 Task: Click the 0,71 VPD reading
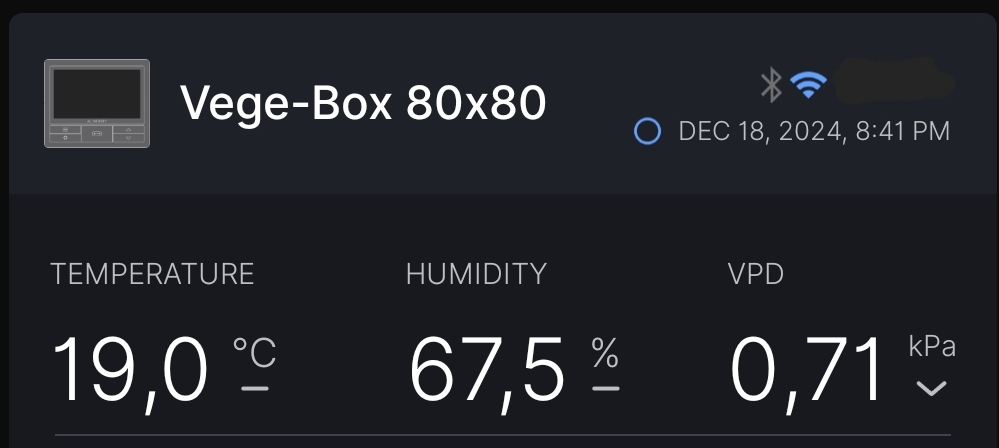pos(808,369)
